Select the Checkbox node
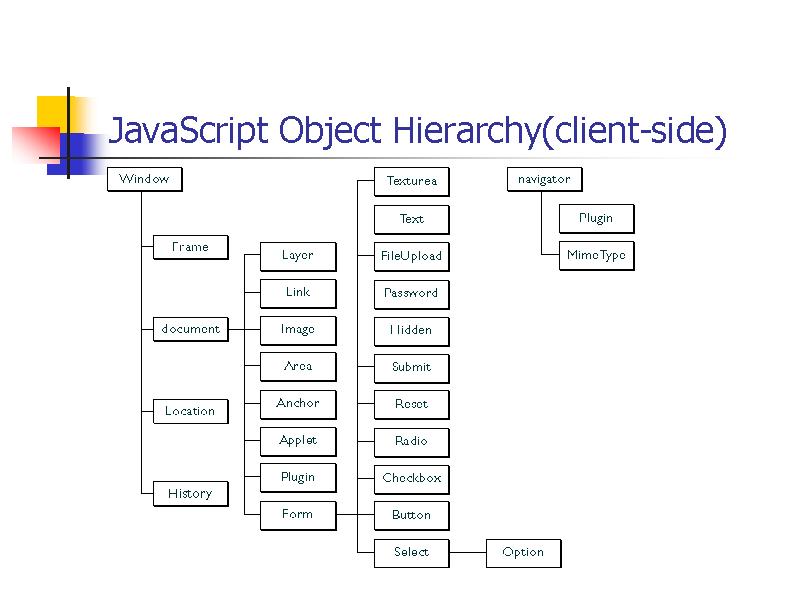800x600 pixels. click(411, 479)
